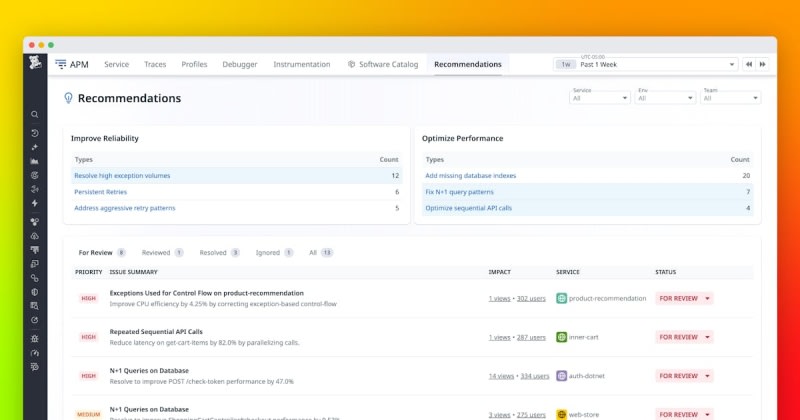Click the auth-dotnet service icon
This screenshot has width=800, height=420.
click(x=562, y=376)
